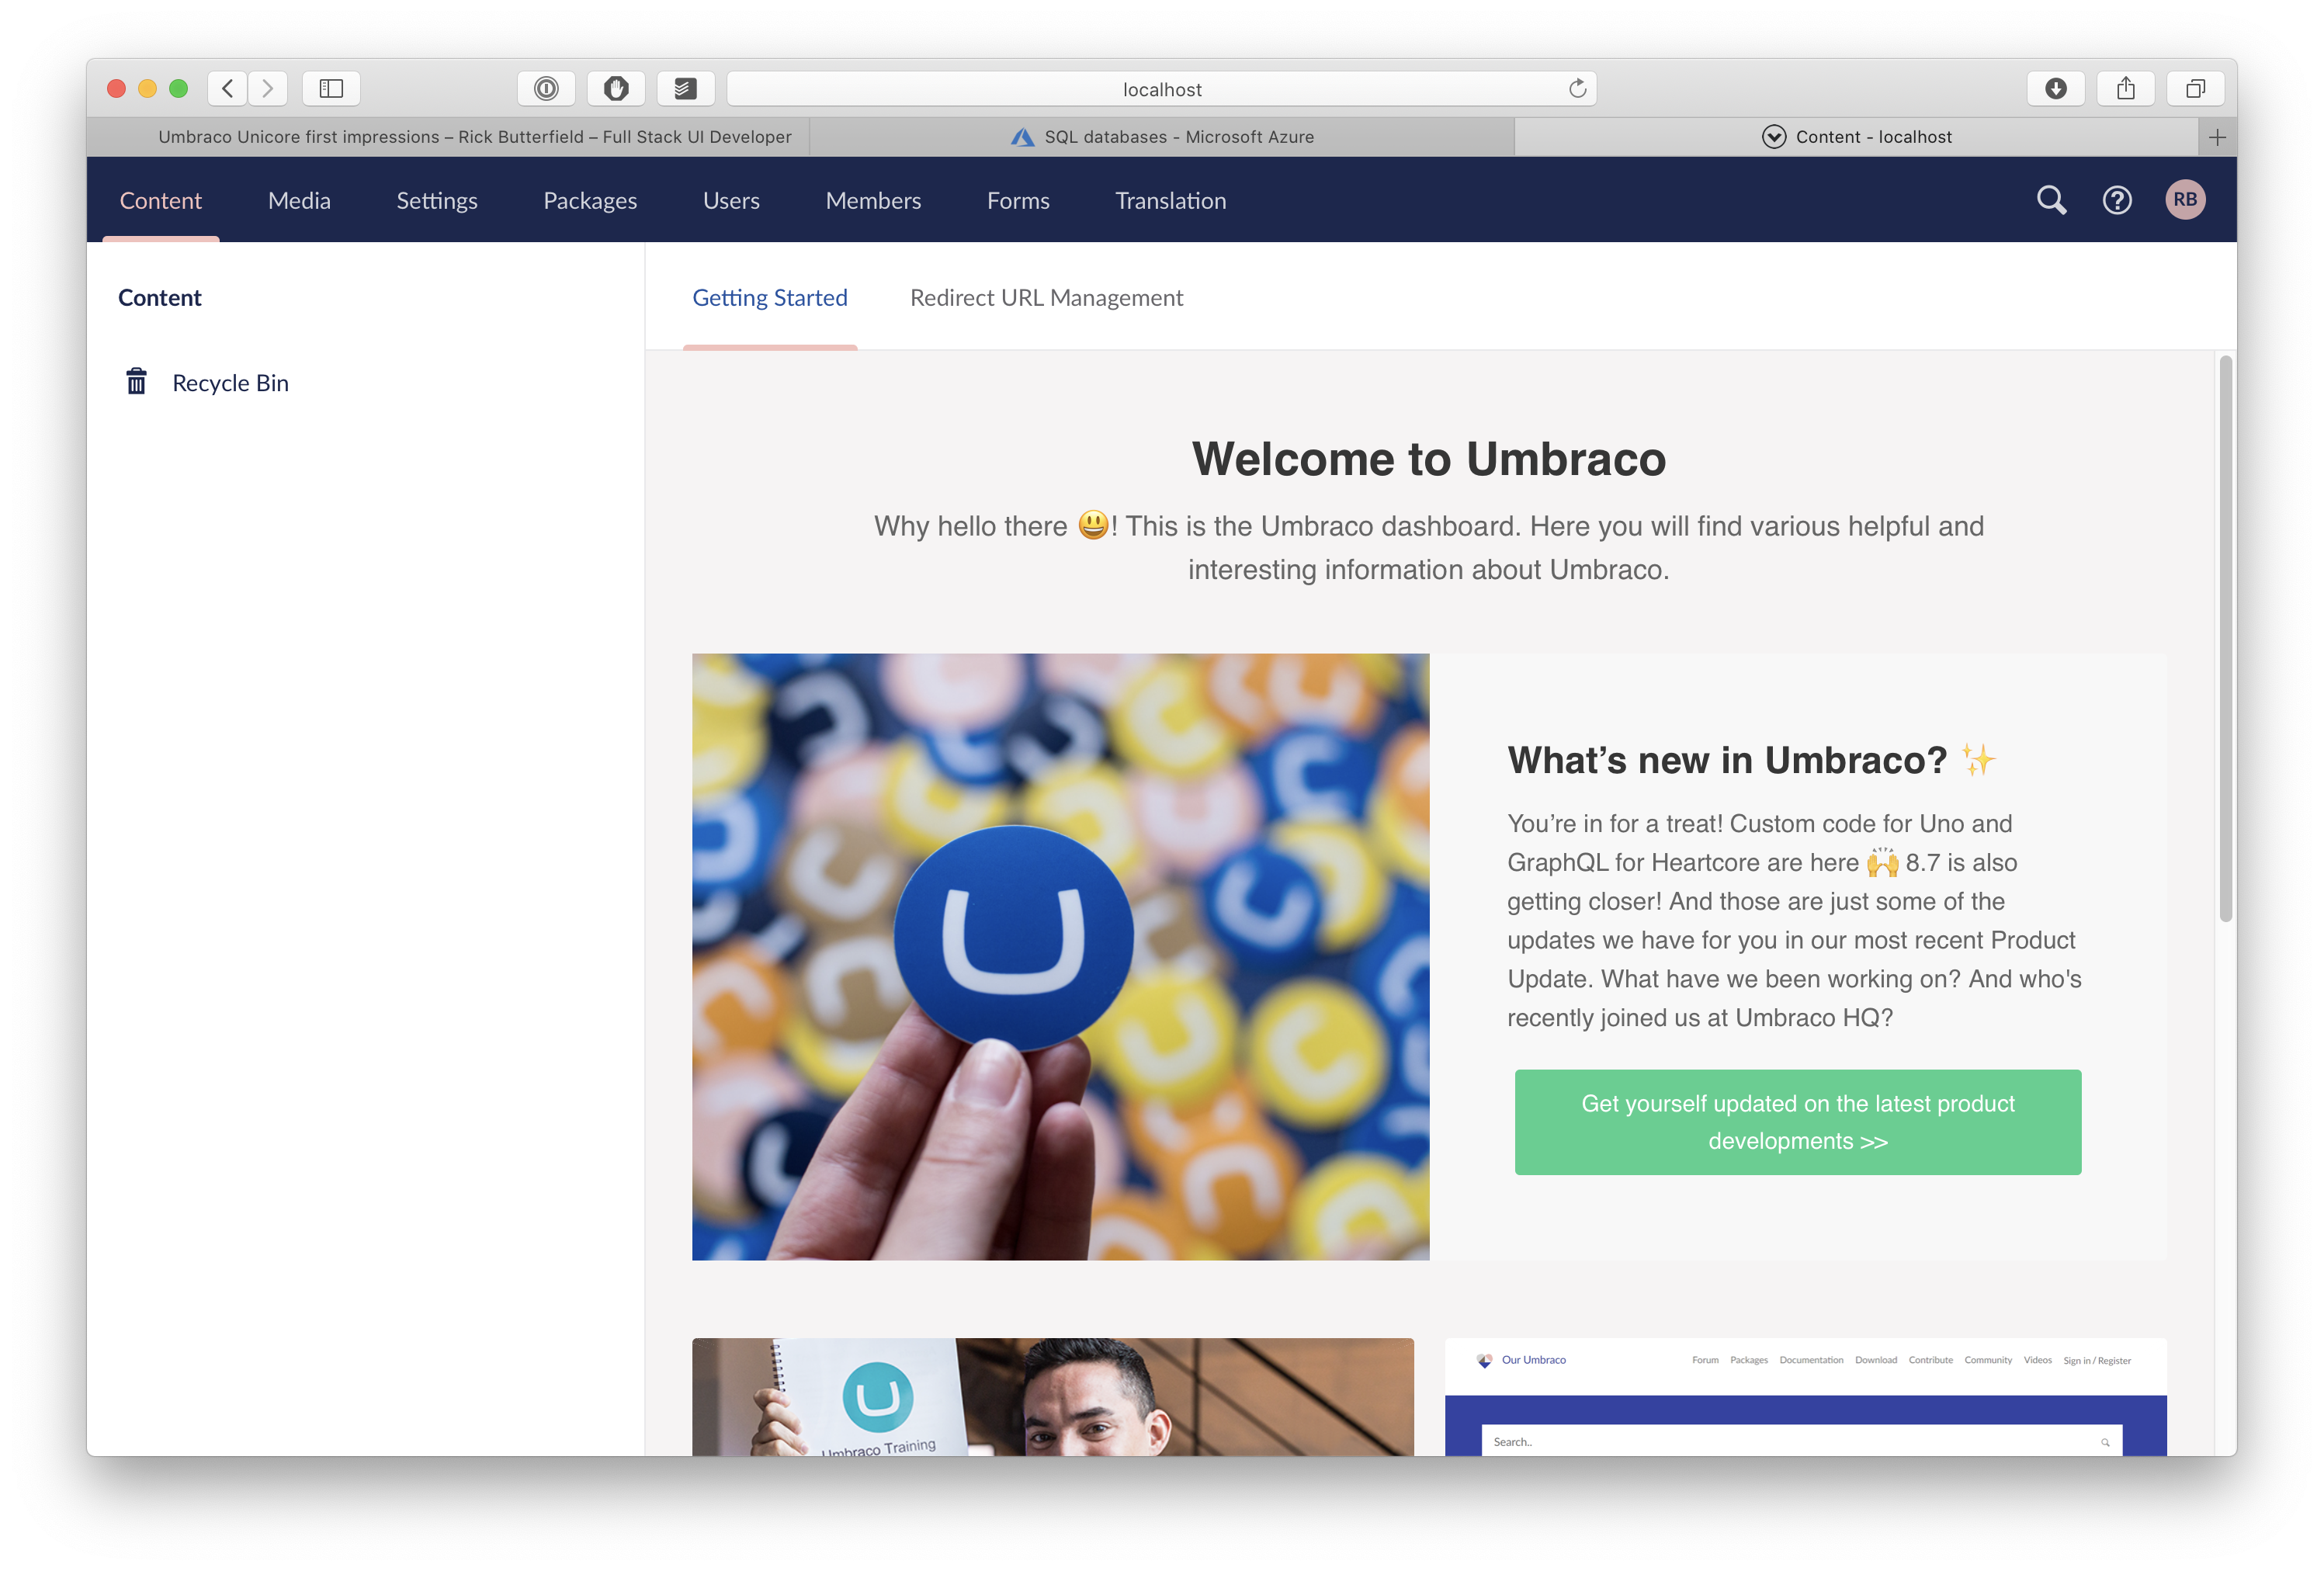Switch to the Redirect URL Management tab
This screenshot has height=1571, width=2324.
tap(1046, 297)
